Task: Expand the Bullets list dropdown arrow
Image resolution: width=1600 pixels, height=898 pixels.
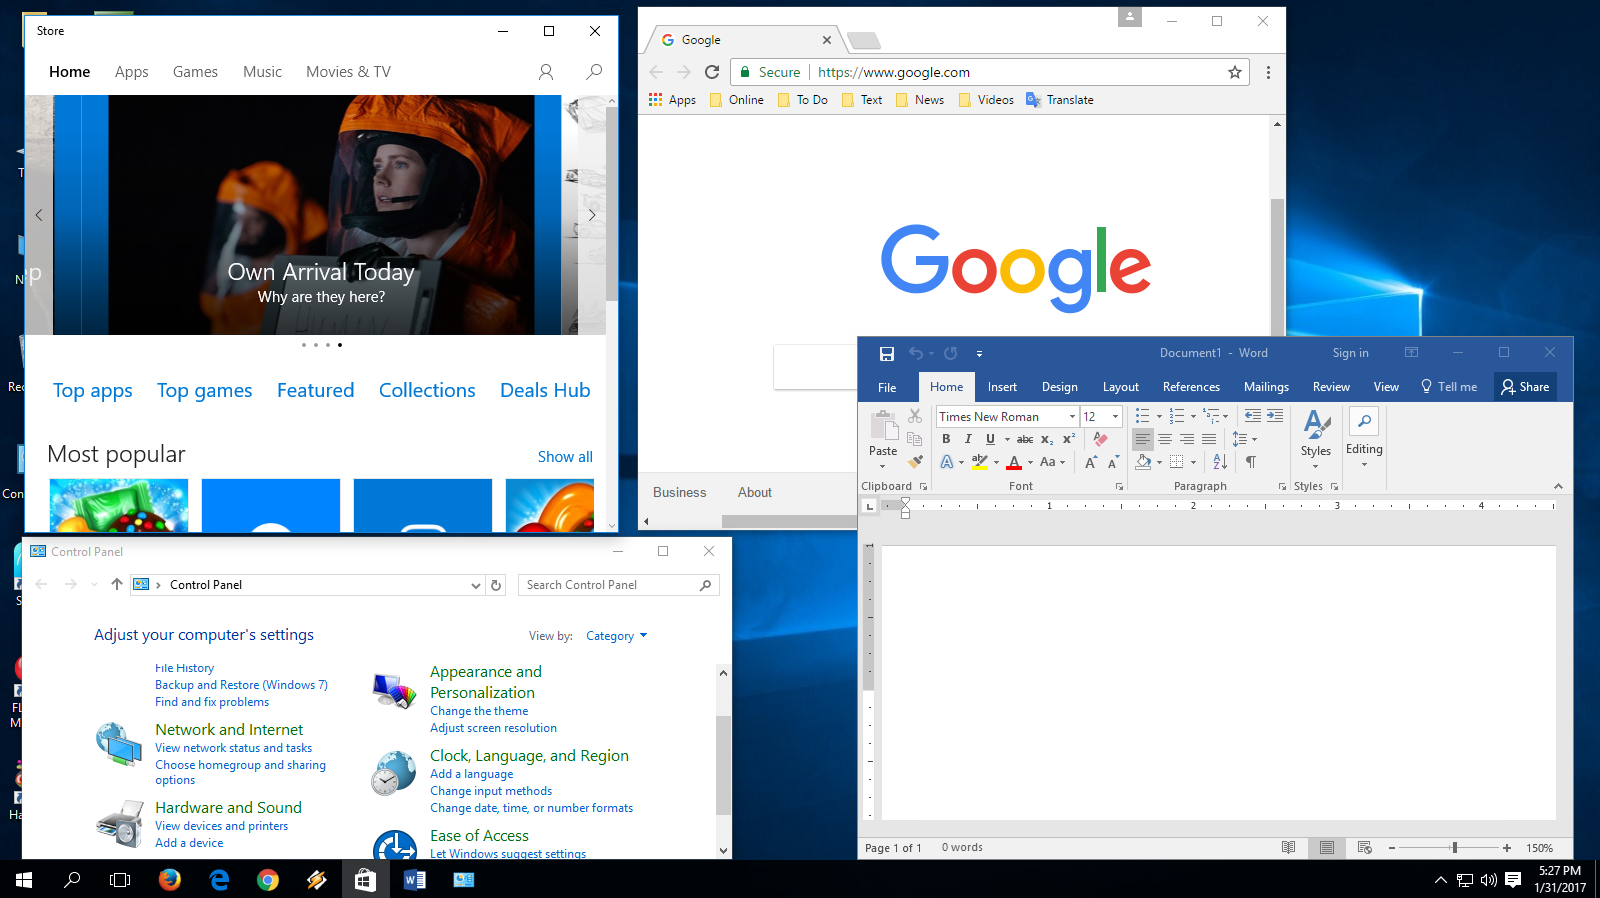Action: tap(1159, 416)
